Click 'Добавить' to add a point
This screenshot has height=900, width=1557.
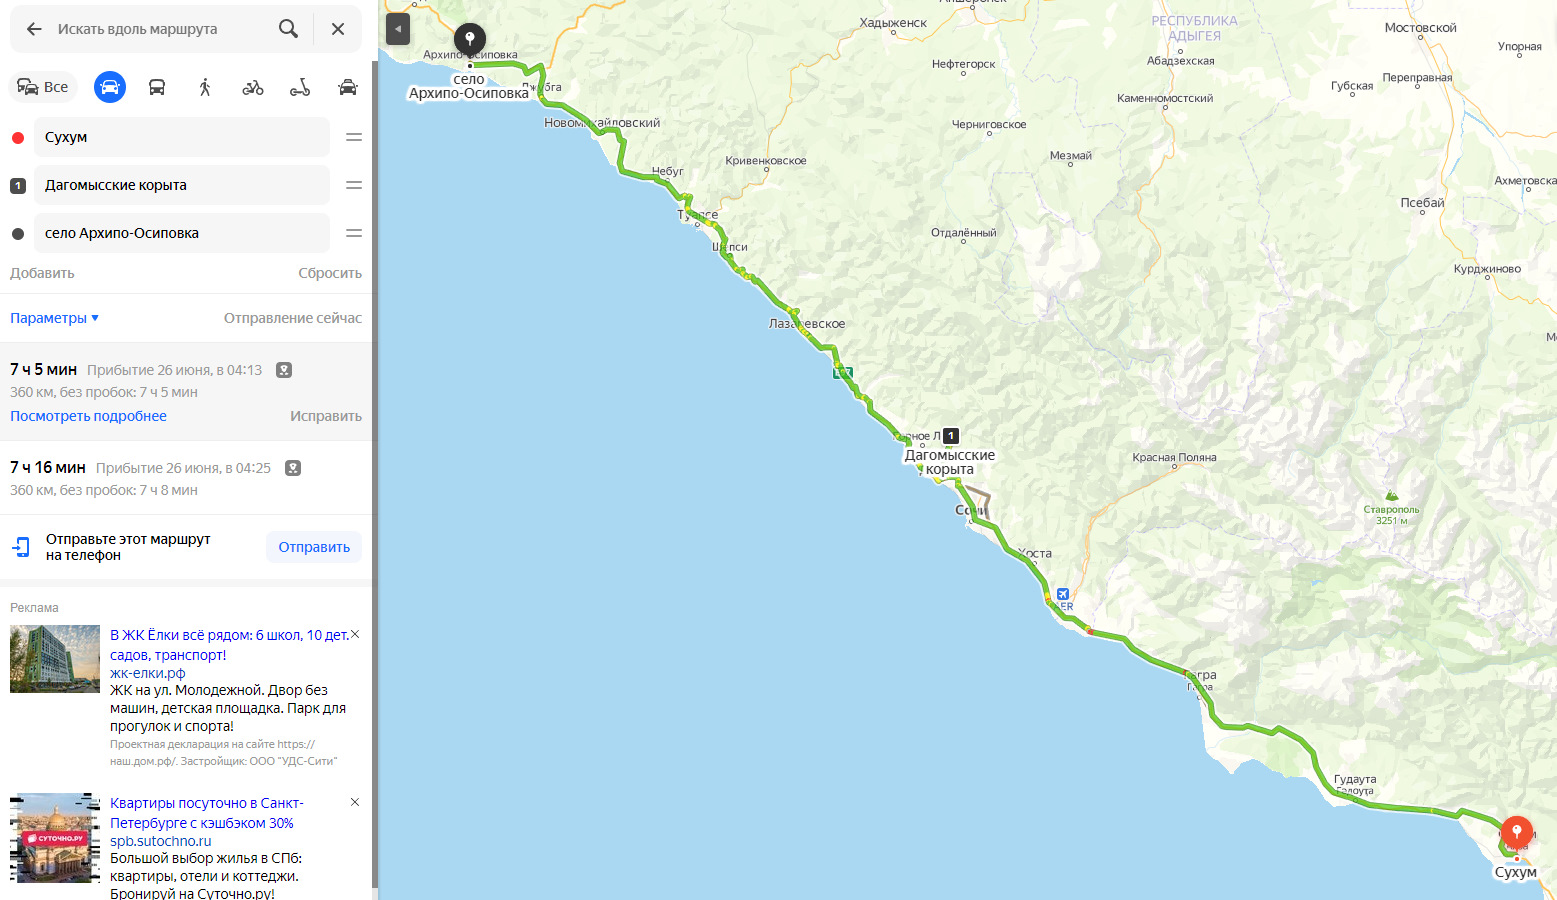(42, 273)
